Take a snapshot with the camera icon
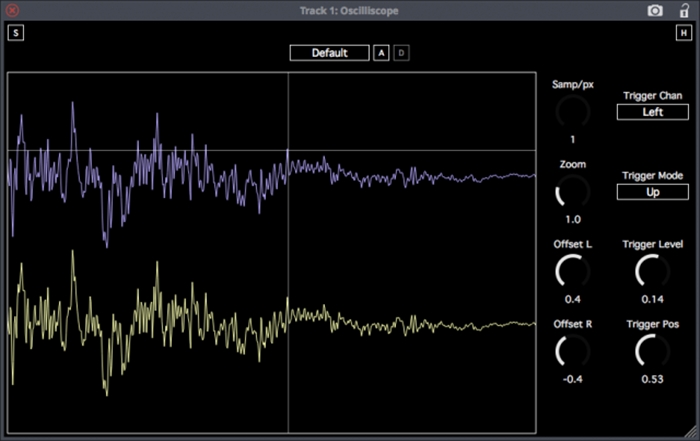 pyautogui.click(x=655, y=11)
